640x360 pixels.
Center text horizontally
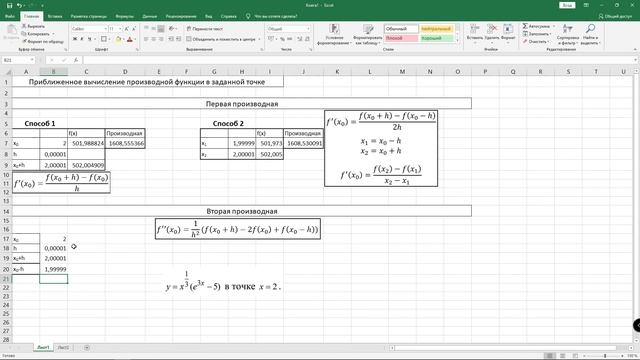pyautogui.click(x=153, y=39)
